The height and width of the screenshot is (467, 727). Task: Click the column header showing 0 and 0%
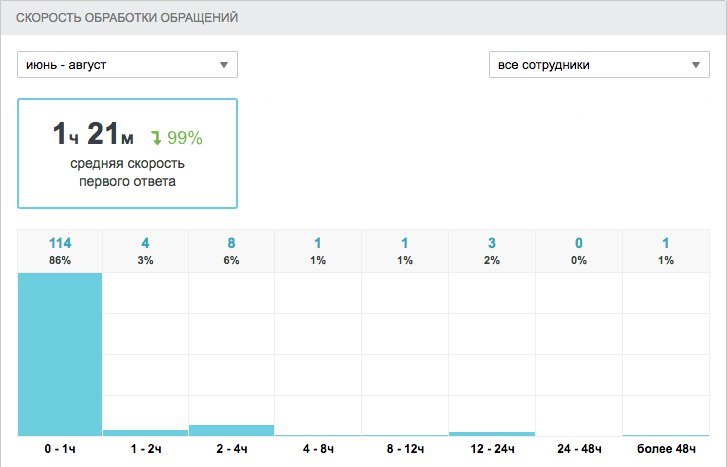pyautogui.click(x=579, y=250)
